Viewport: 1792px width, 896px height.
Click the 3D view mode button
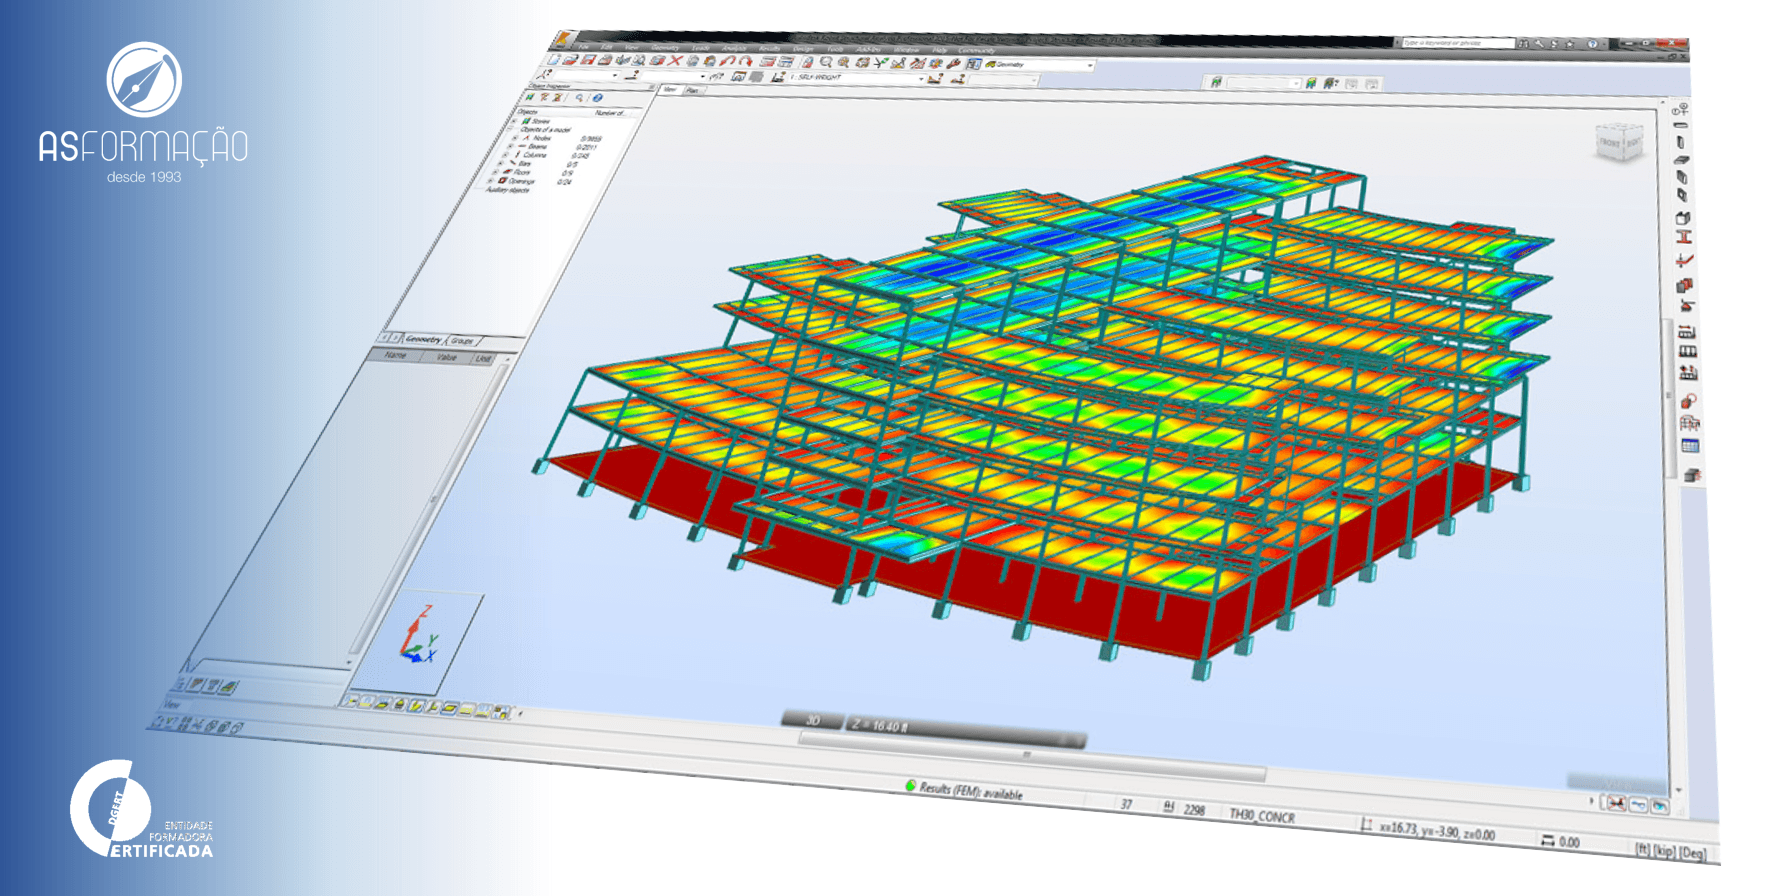tap(812, 720)
